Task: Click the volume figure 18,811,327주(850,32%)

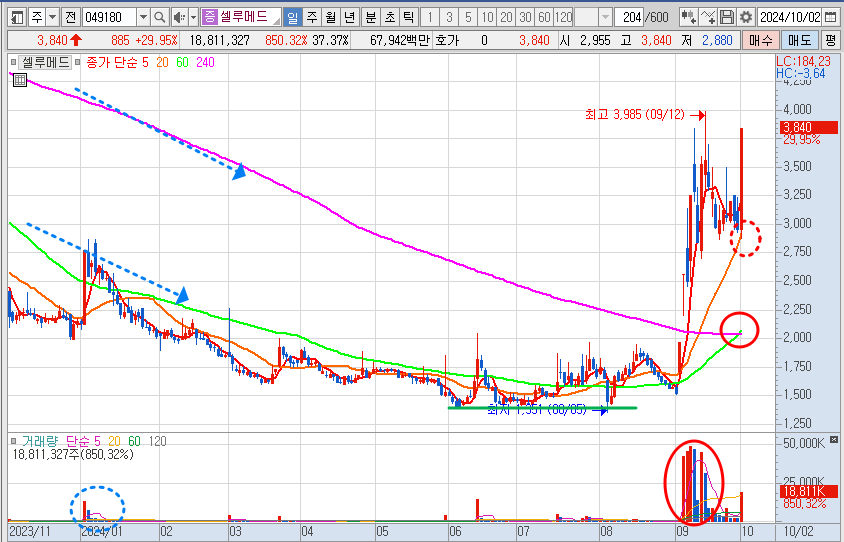Action: coord(73,454)
